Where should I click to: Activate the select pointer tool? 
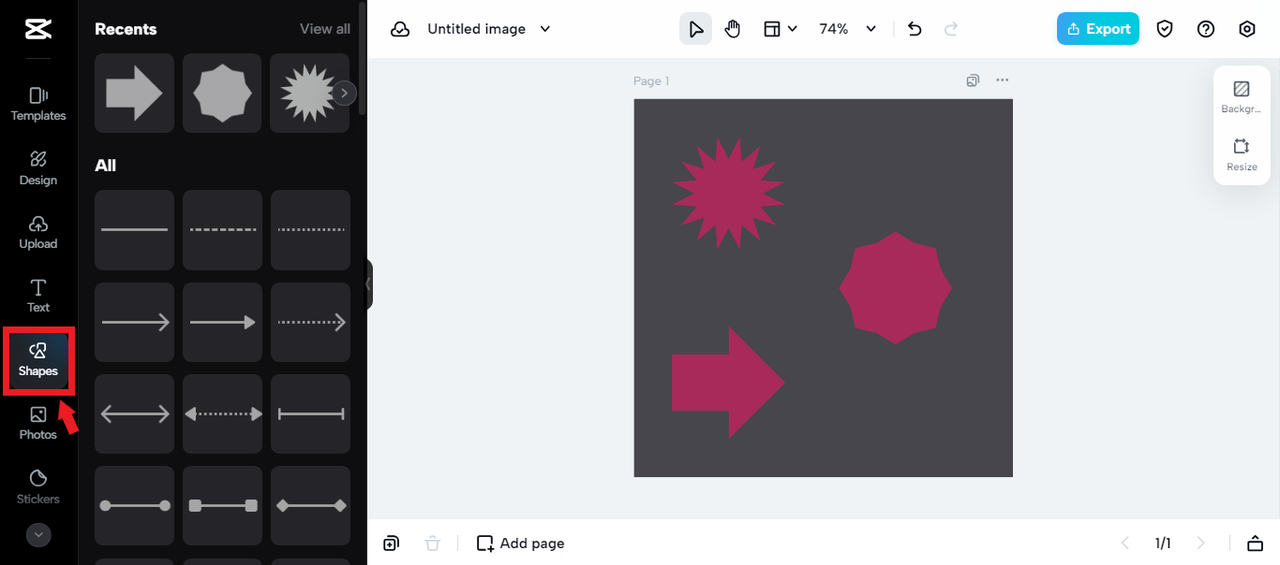pyautogui.click(x=696, y=29)
